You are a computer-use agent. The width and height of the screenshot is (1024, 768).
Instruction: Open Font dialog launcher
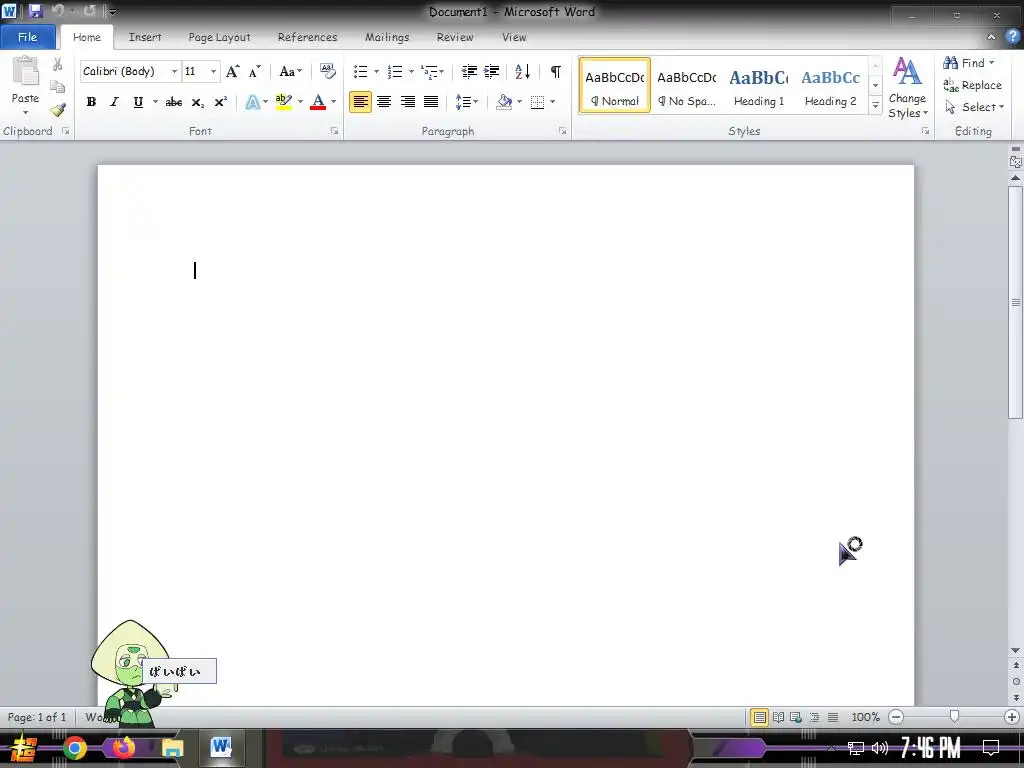[334, 131]
